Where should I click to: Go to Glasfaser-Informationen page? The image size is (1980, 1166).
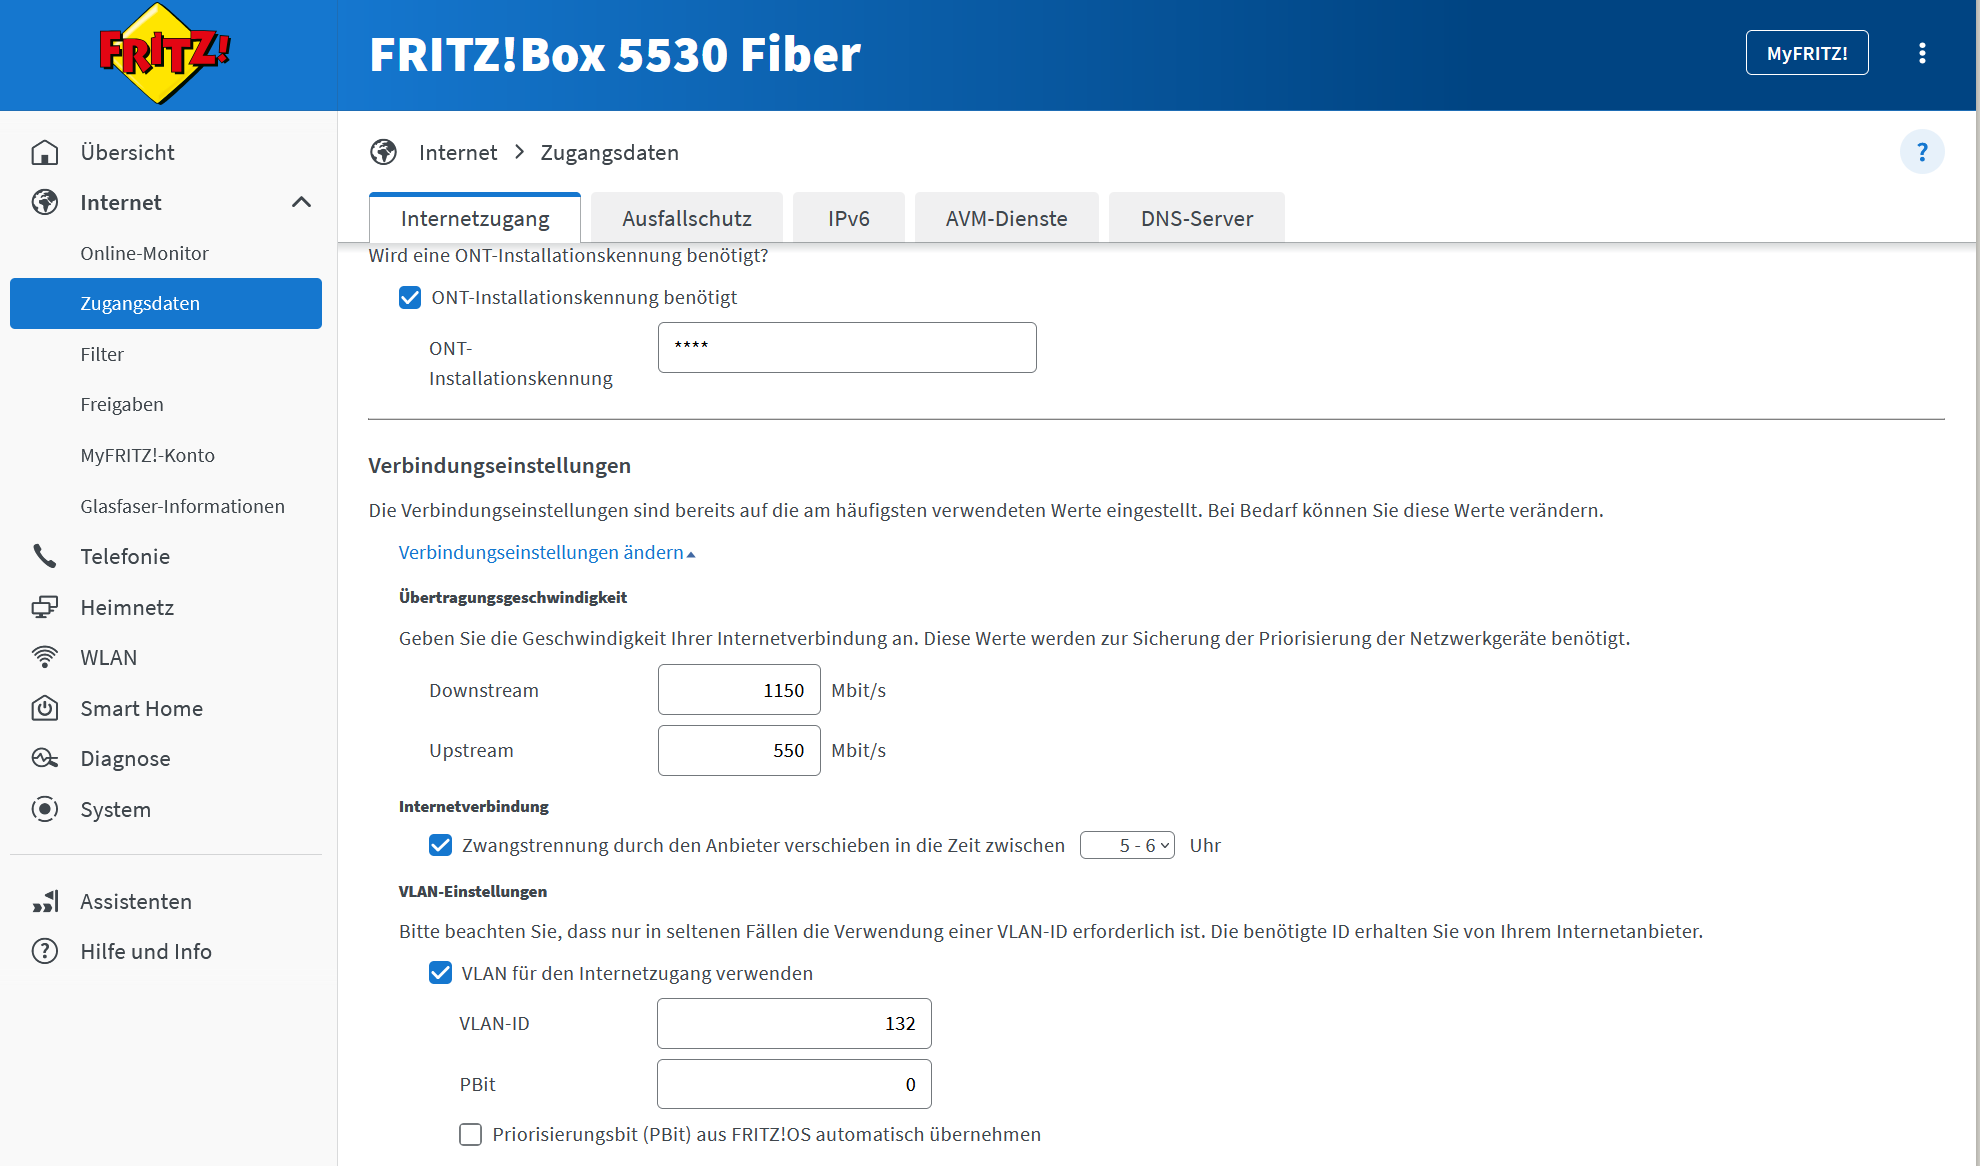tap(182, 506)
